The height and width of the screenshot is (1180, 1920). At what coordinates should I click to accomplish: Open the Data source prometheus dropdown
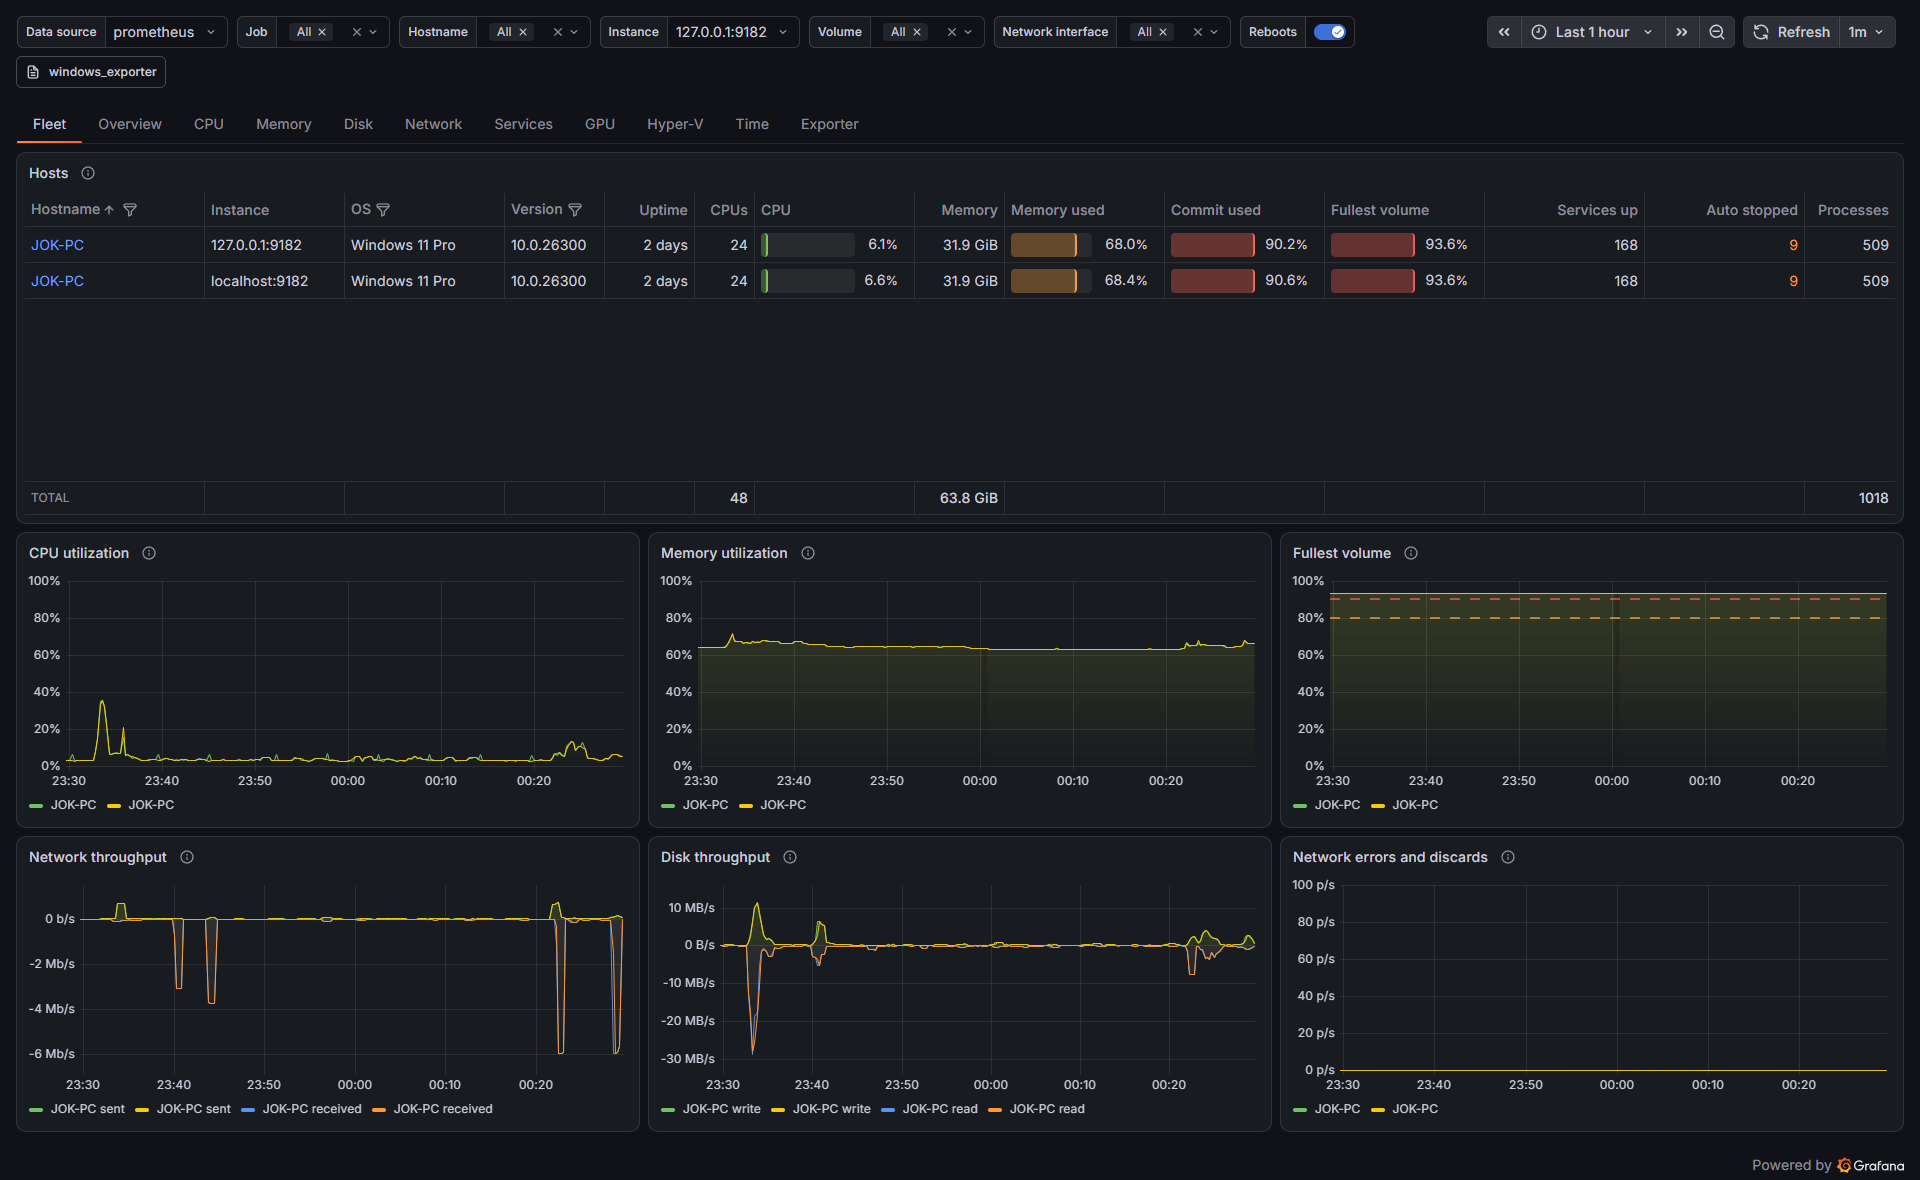(x=165, y=32)
